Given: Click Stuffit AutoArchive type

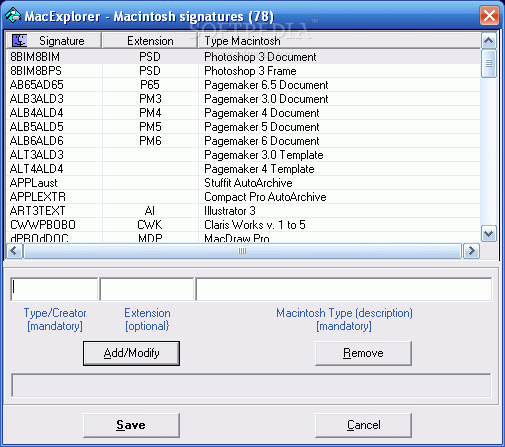Looking at the screenshot, I should click(x=248, y=183).
